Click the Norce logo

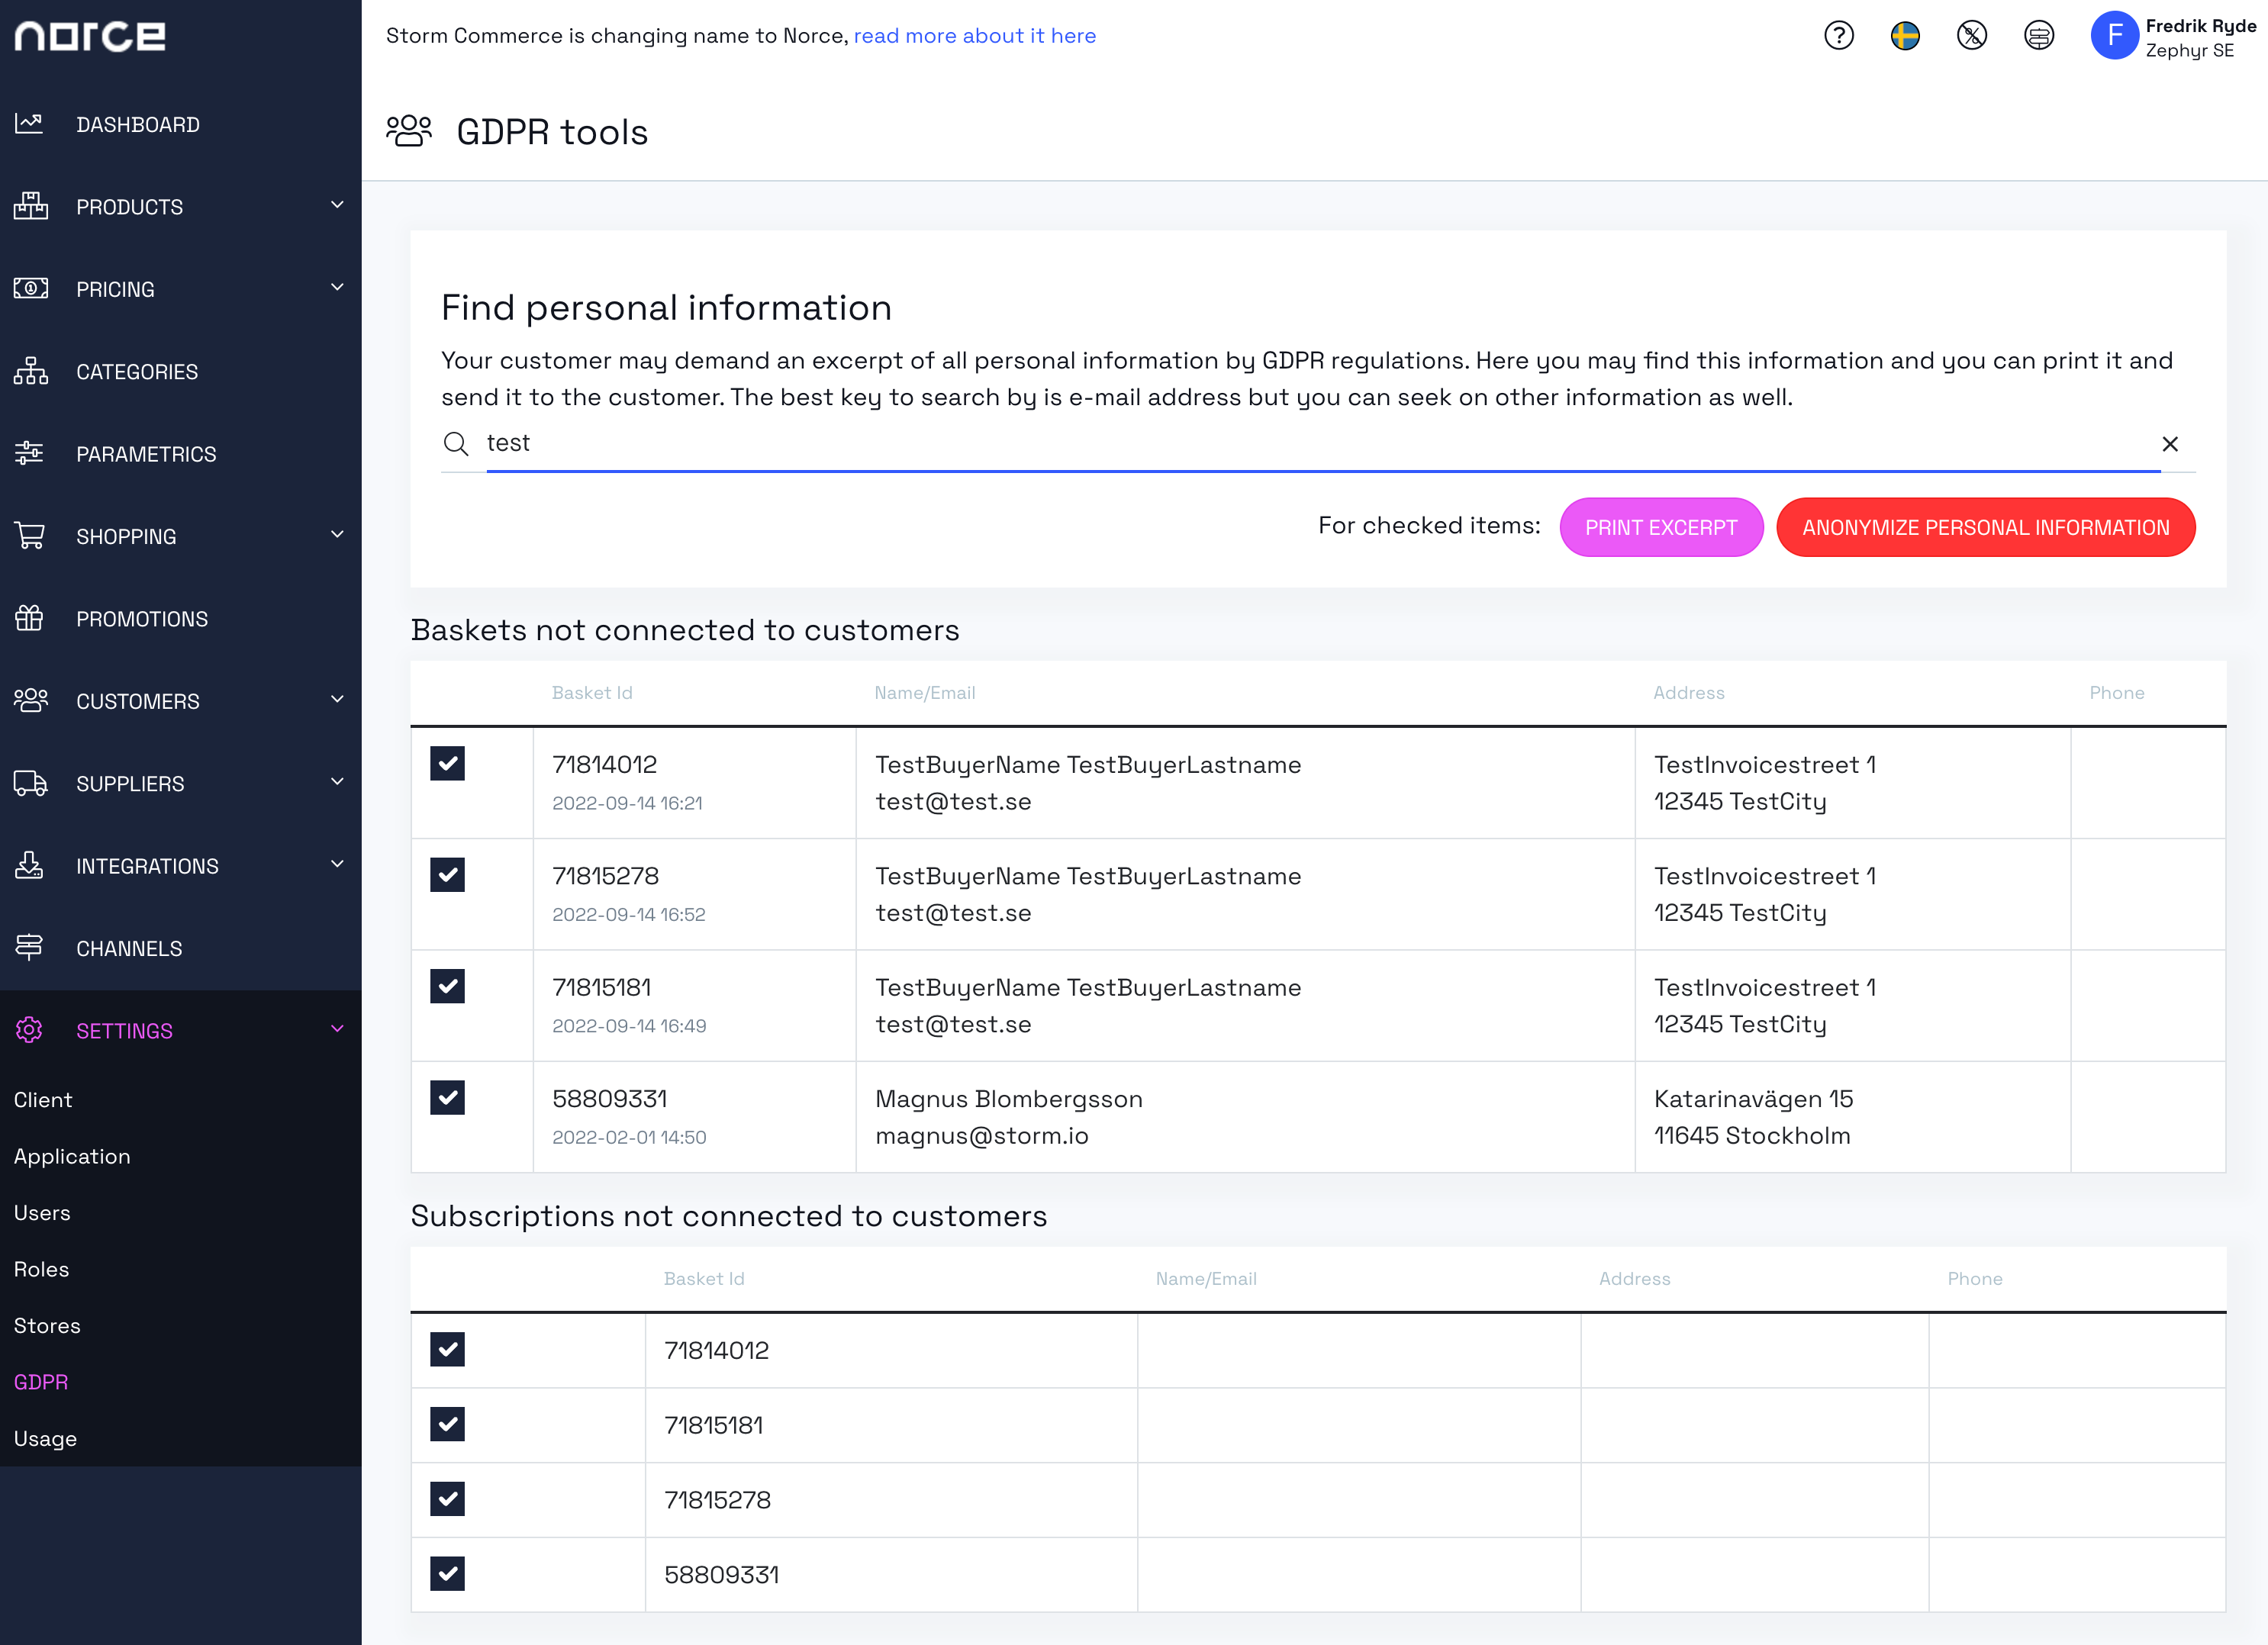[90, 36]
